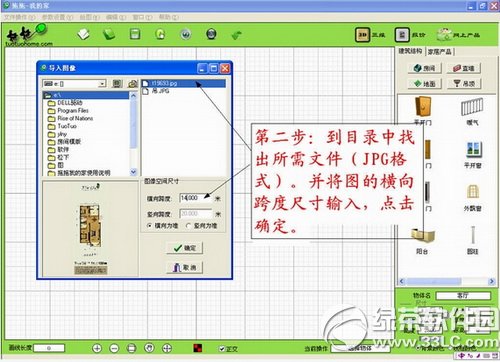500x362 pixels.
Task: Toggle the 正交 orthogonal checkbox
Action: click(222, 349)
